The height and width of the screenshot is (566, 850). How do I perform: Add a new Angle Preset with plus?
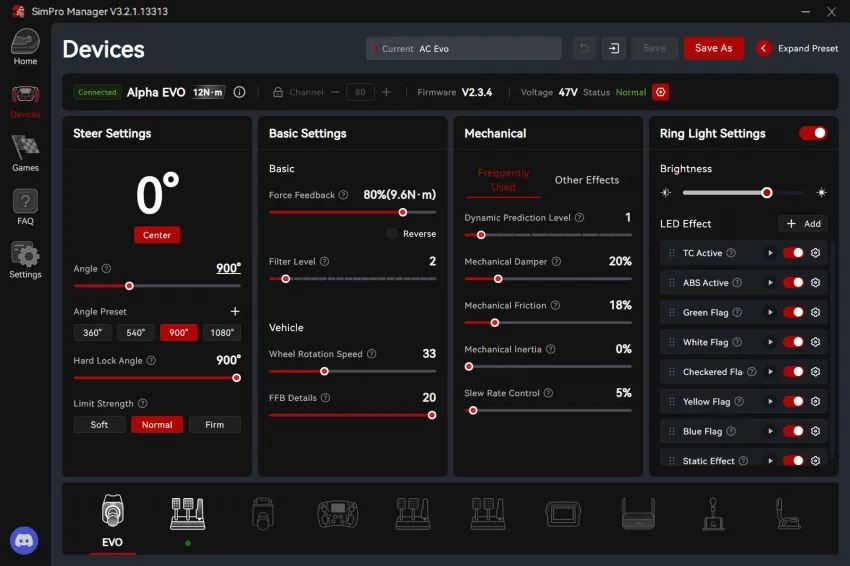[x=235, y=311]
